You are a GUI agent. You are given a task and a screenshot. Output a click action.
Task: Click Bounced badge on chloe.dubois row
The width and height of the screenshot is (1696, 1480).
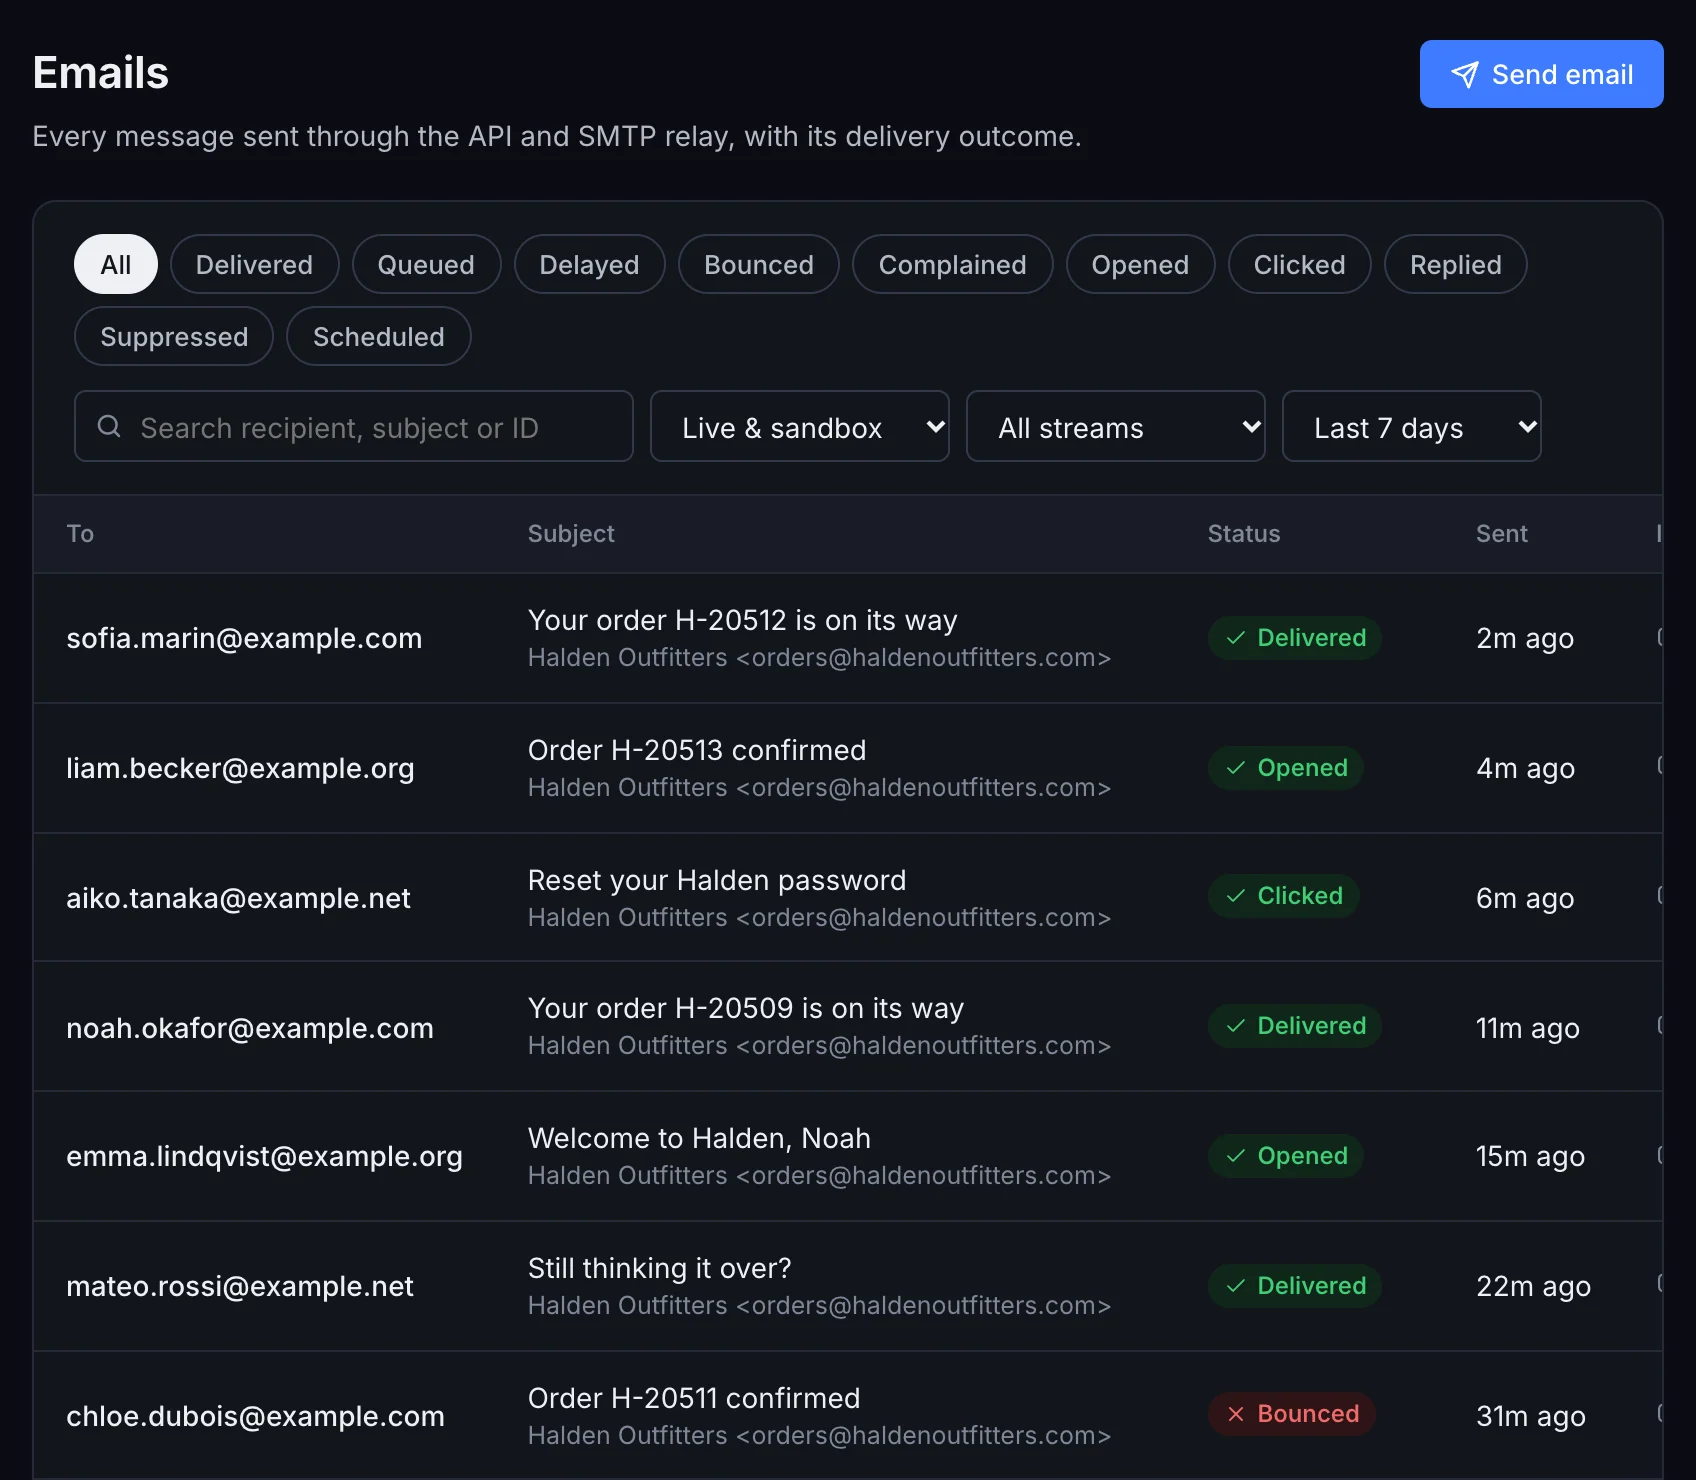[1292, 1414]
